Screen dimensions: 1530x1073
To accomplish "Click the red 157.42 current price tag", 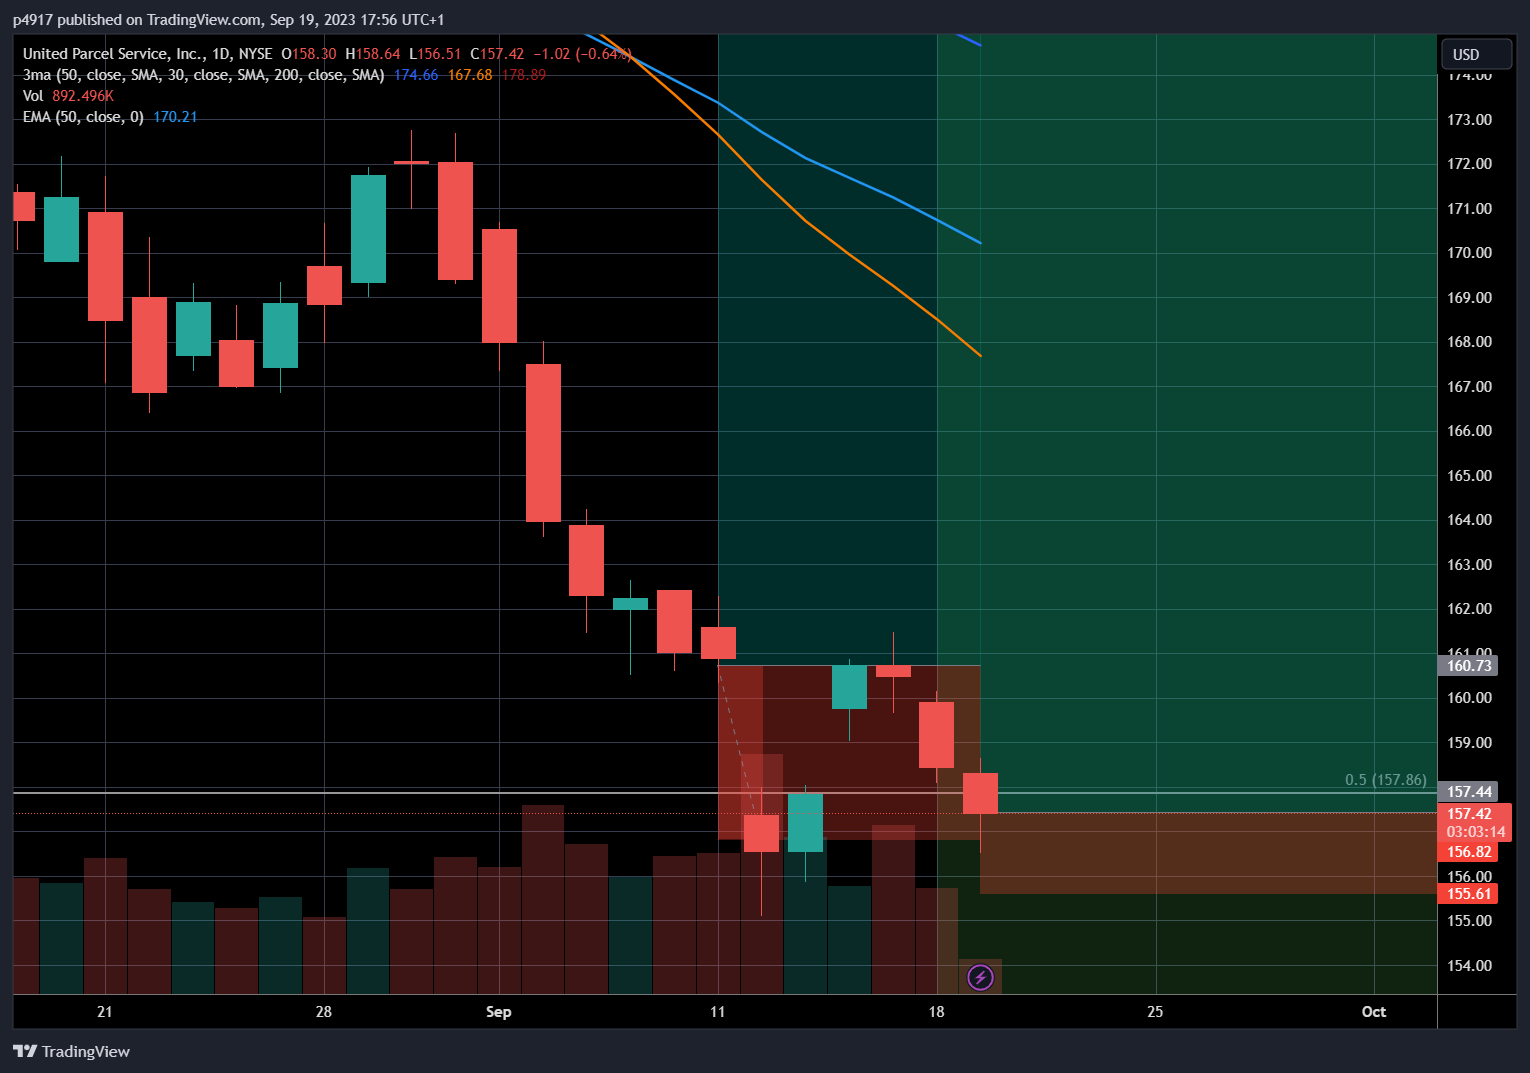I will pos(1469,814).
